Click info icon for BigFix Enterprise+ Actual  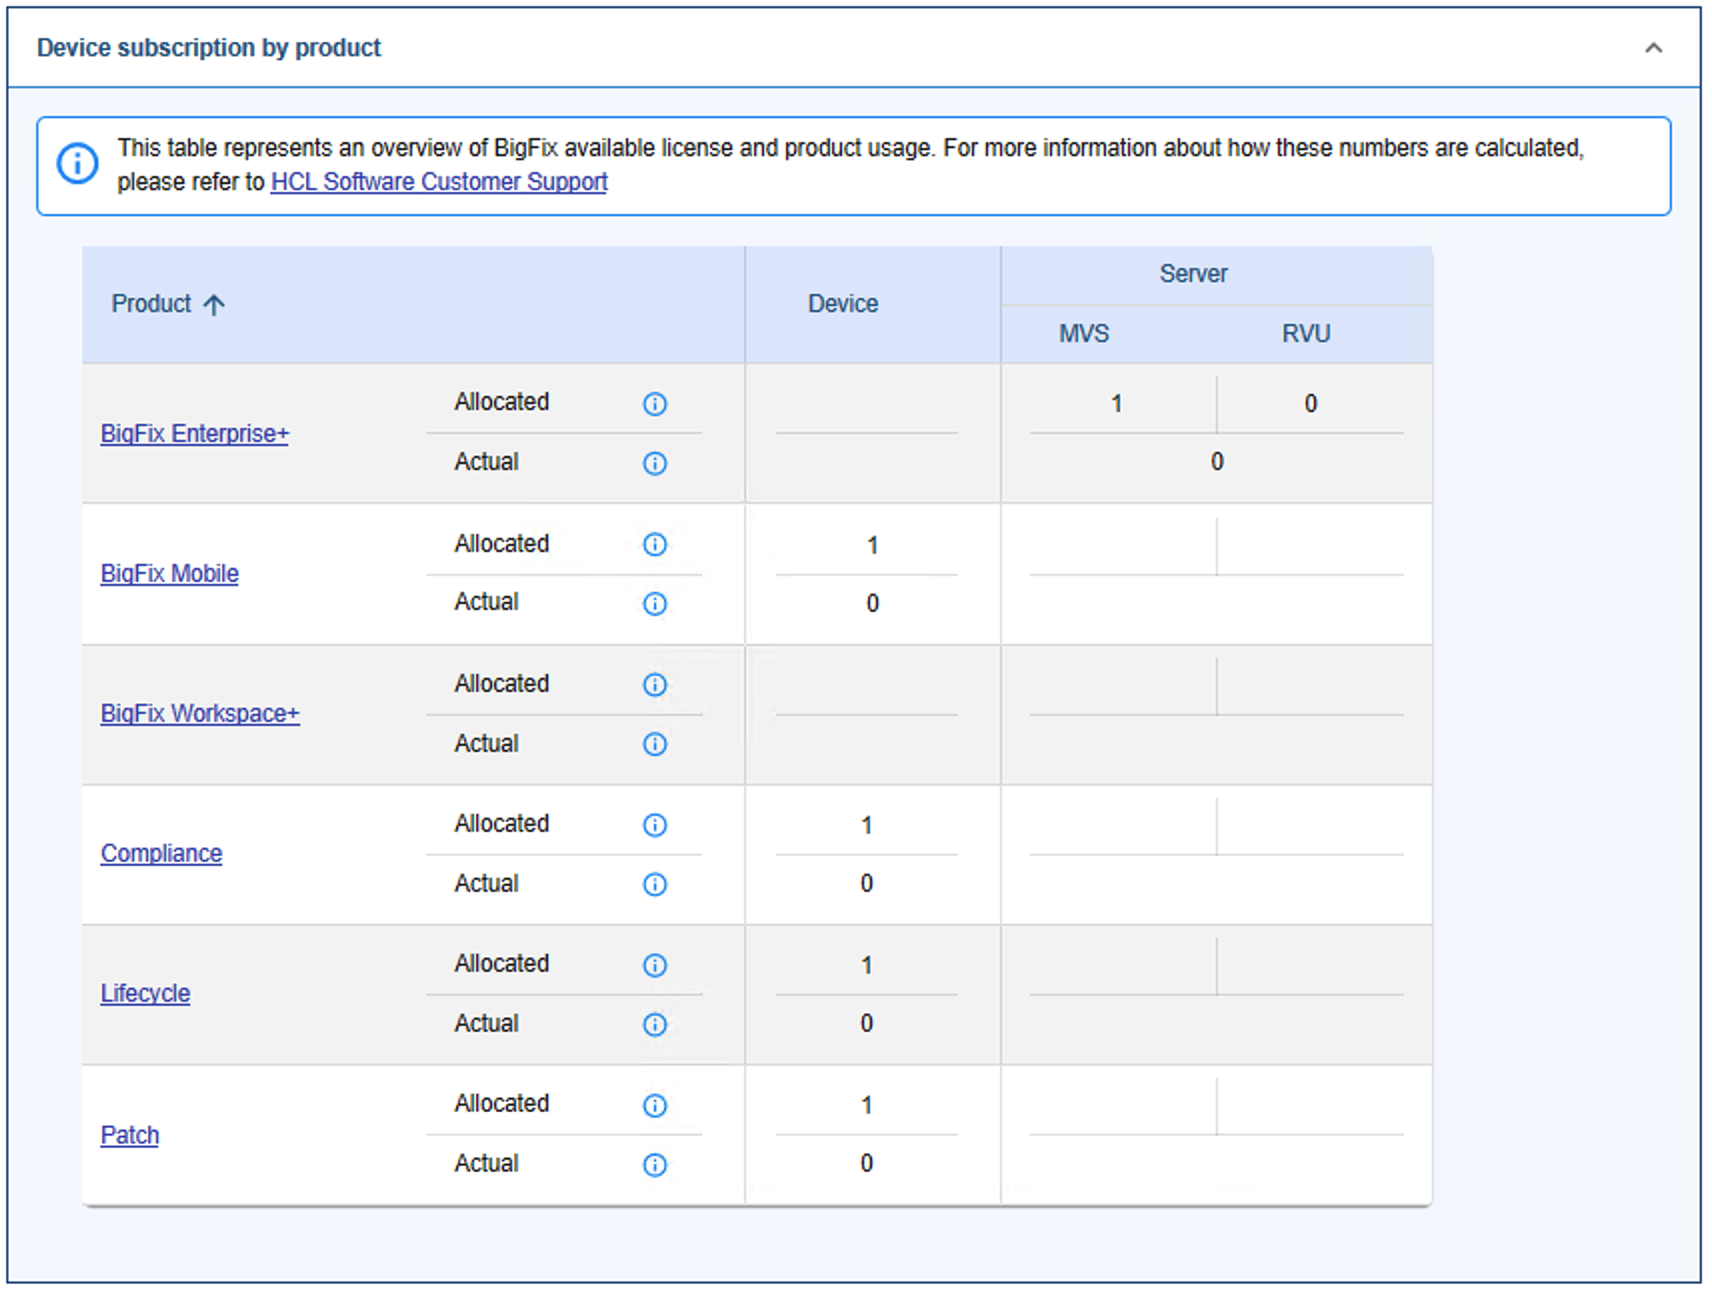(x=655, y=464)
